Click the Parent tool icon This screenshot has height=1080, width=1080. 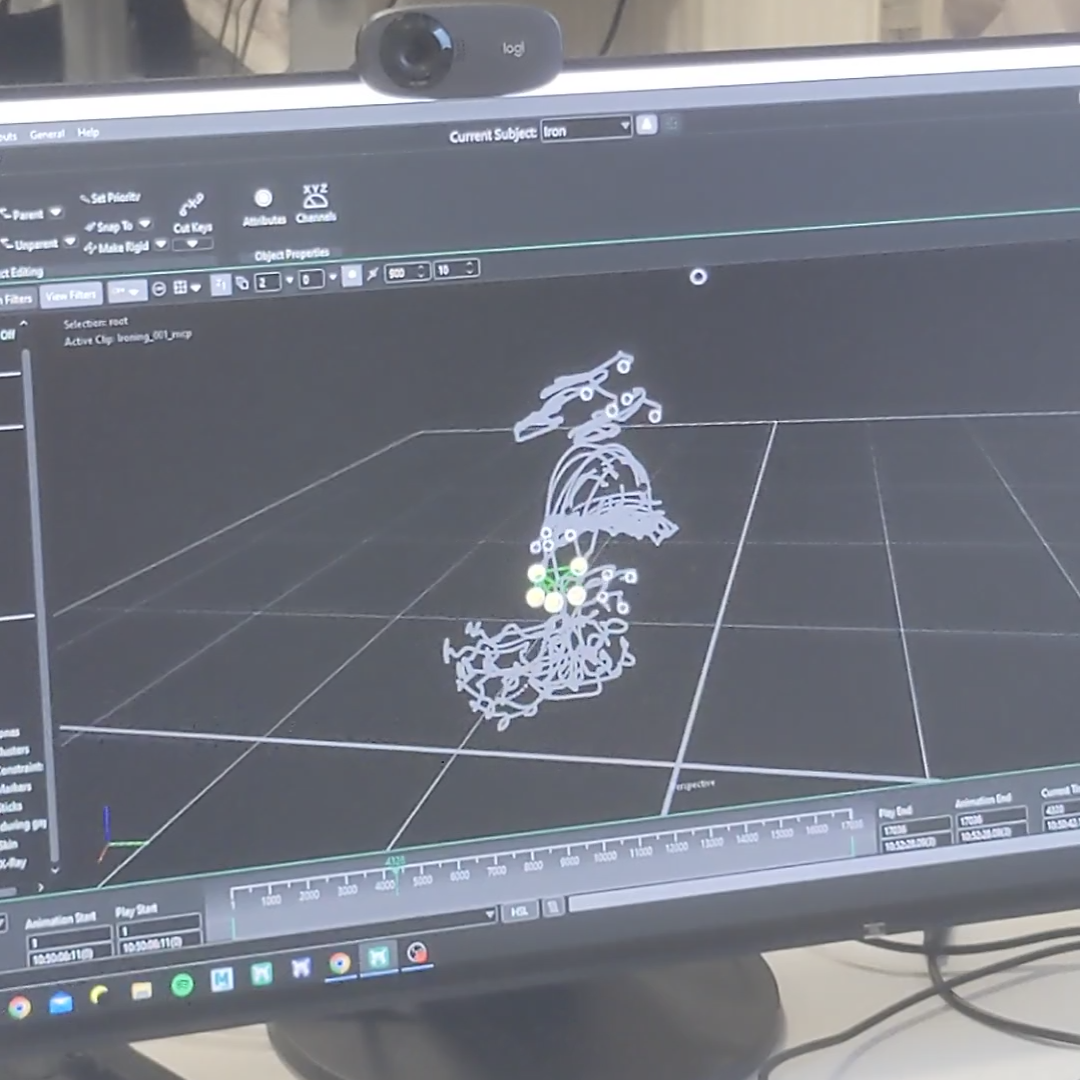click(x=25, y=213)
